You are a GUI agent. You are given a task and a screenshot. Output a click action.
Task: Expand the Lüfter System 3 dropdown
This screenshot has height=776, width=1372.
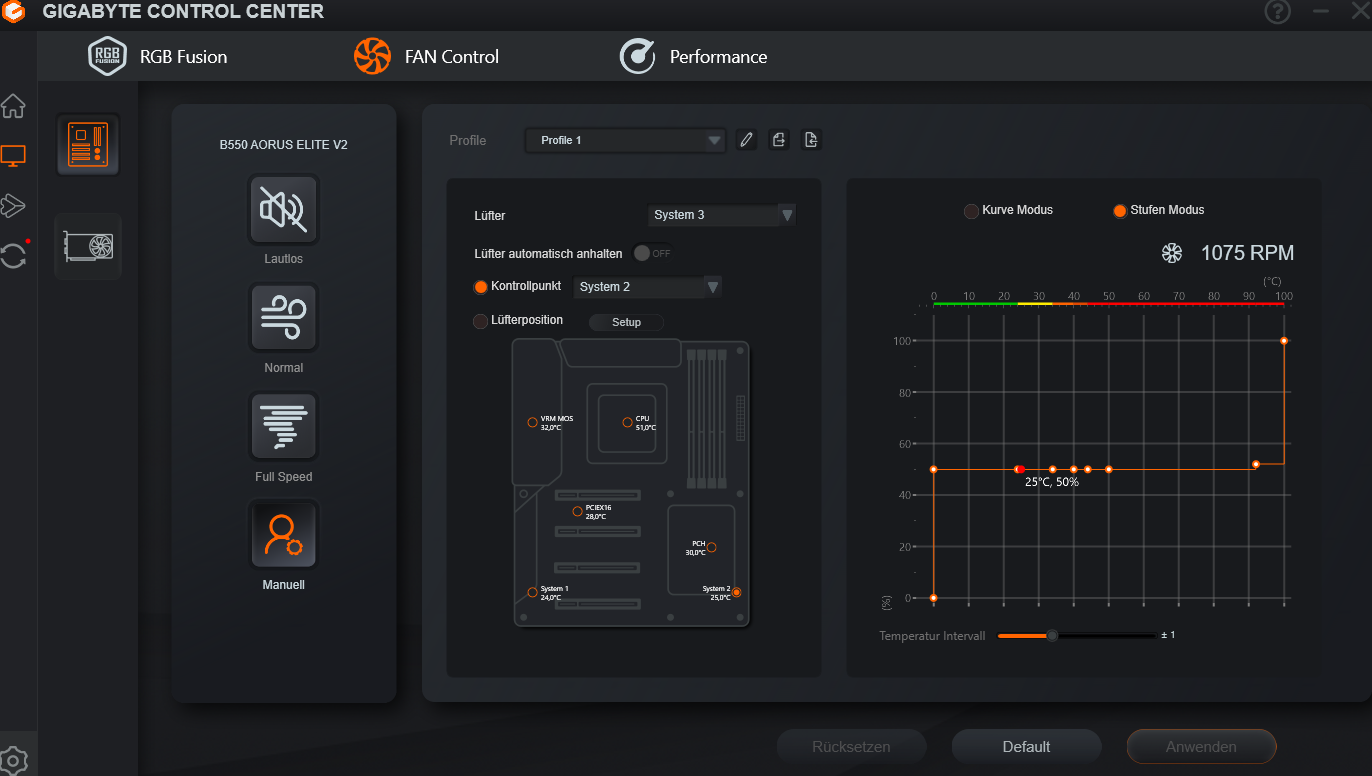click(x=722, y=215)
